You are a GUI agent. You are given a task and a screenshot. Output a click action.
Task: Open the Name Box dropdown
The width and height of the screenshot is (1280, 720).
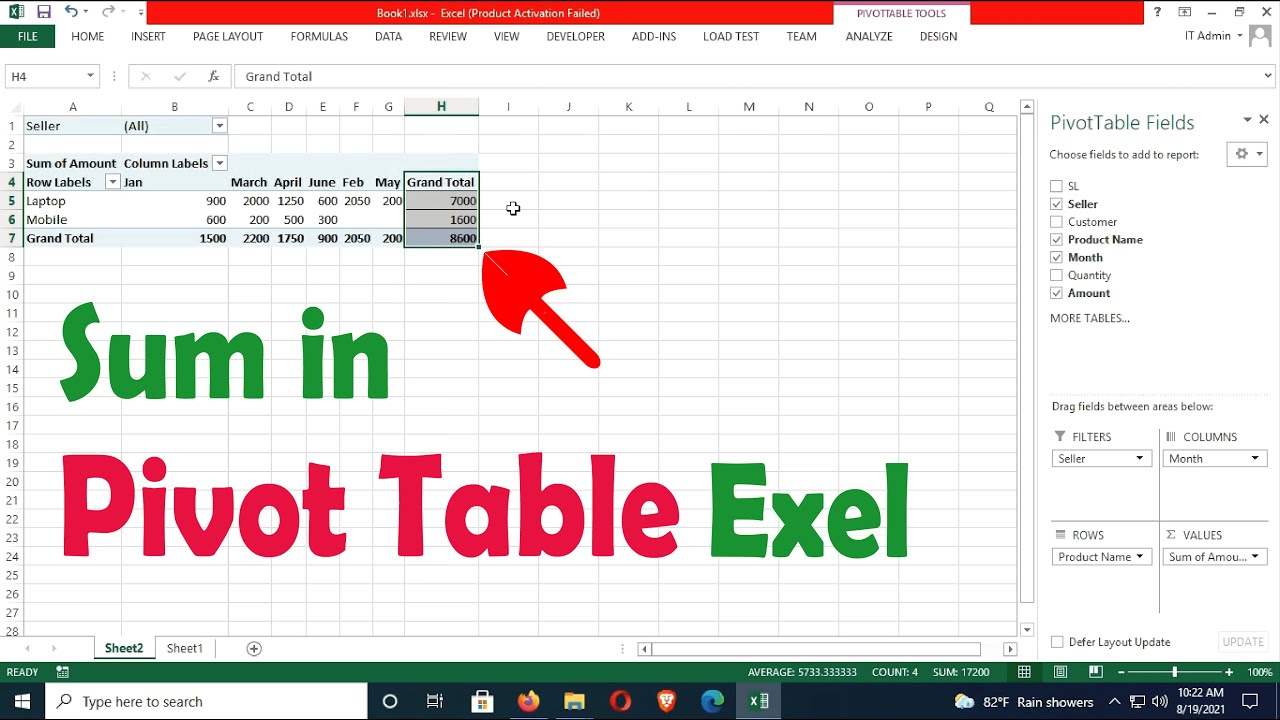[x=90, y=76]
